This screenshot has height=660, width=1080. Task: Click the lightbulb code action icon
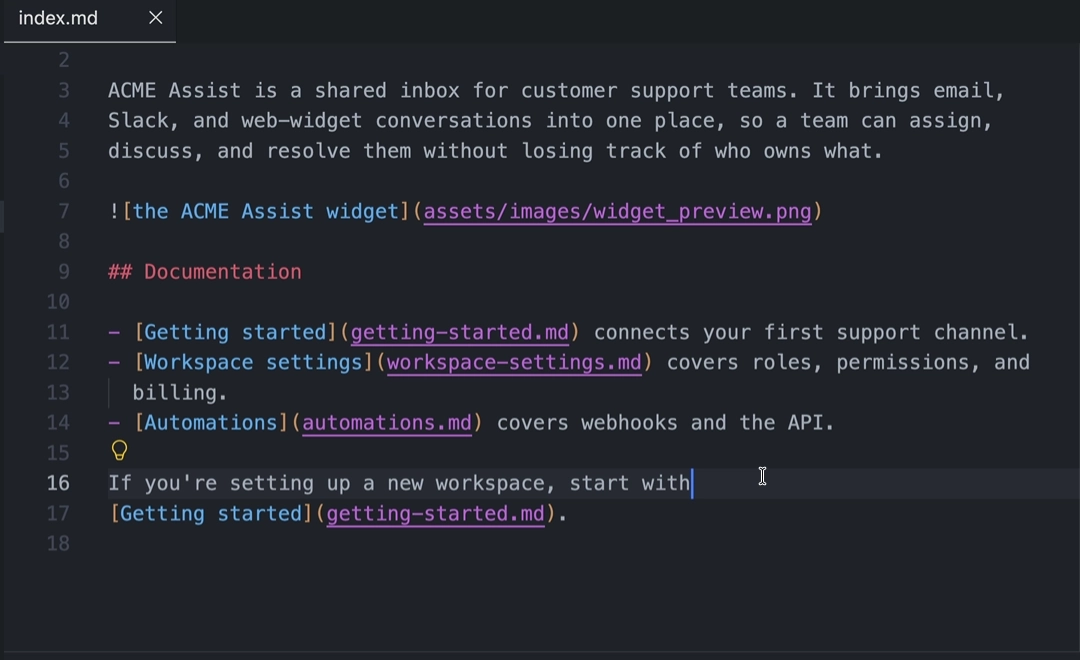119,451
